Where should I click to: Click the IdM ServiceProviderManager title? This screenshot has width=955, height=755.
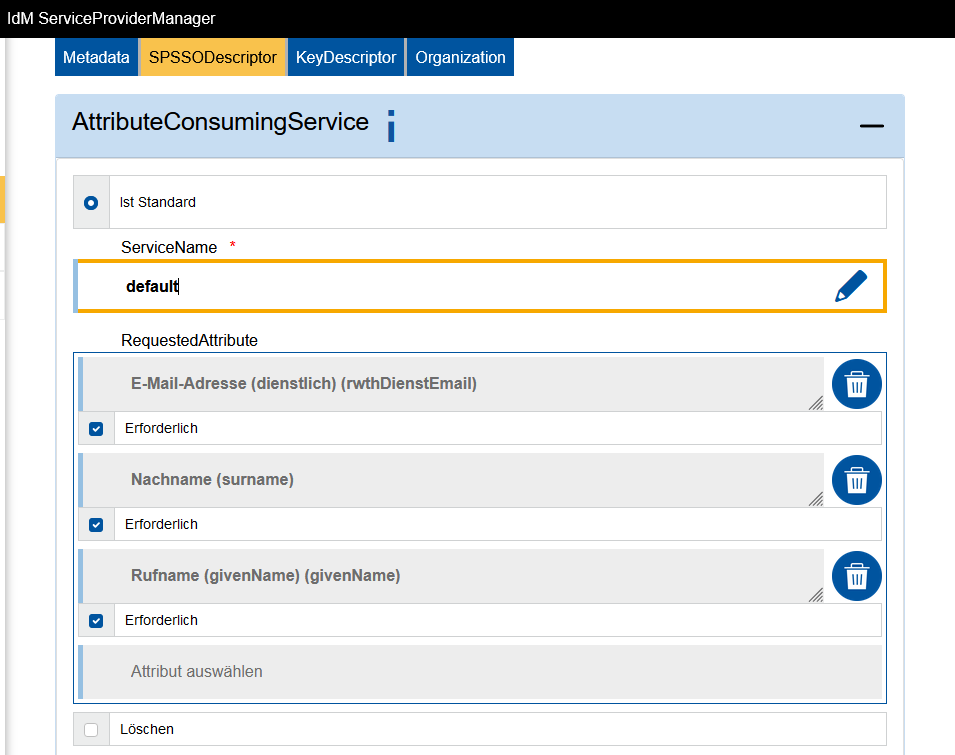coord(111,18)
